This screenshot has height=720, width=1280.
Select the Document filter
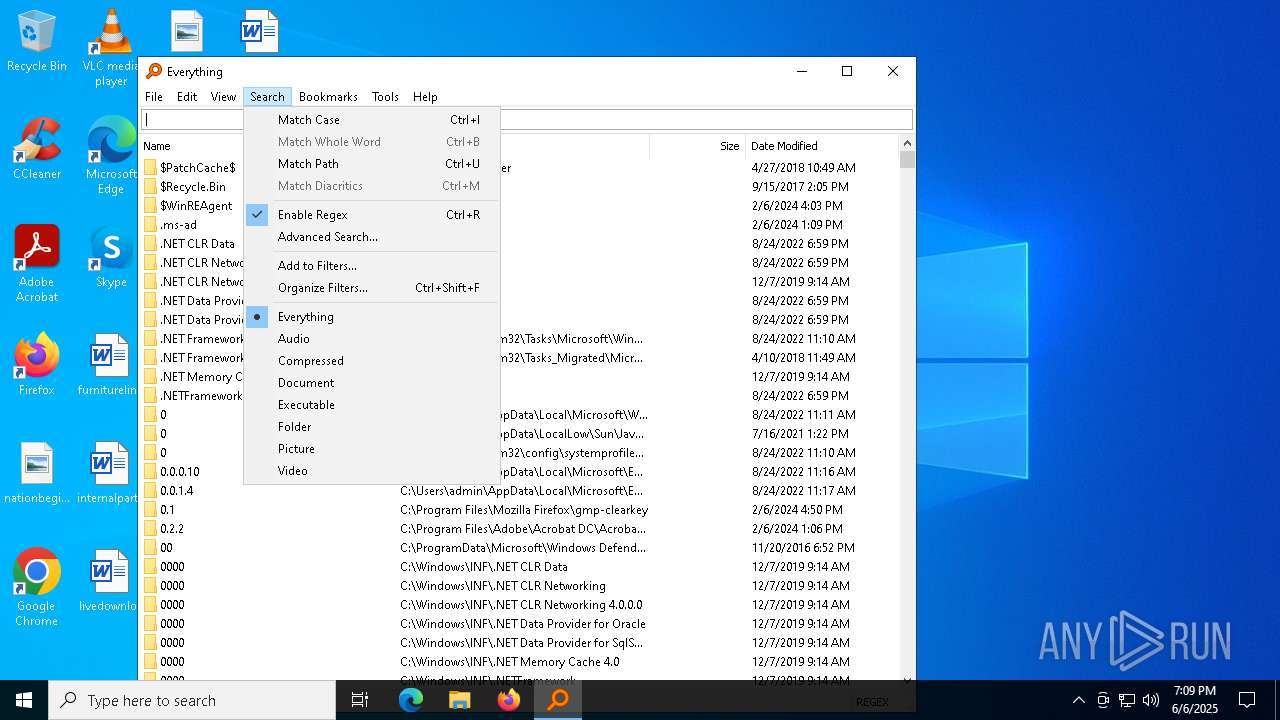click(x=370, y=383)
